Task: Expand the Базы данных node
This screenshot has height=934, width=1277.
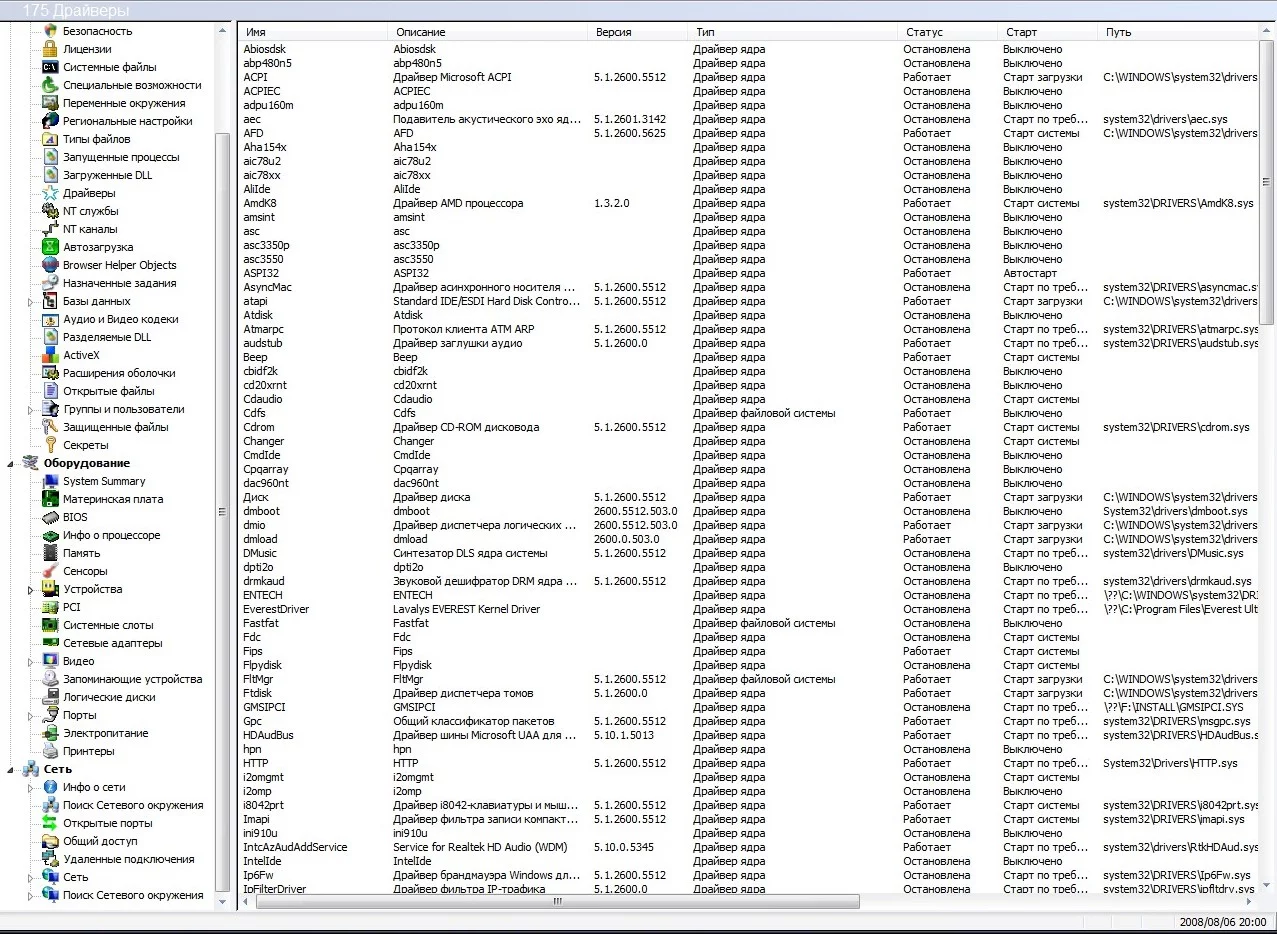Action: click(31, 301)
